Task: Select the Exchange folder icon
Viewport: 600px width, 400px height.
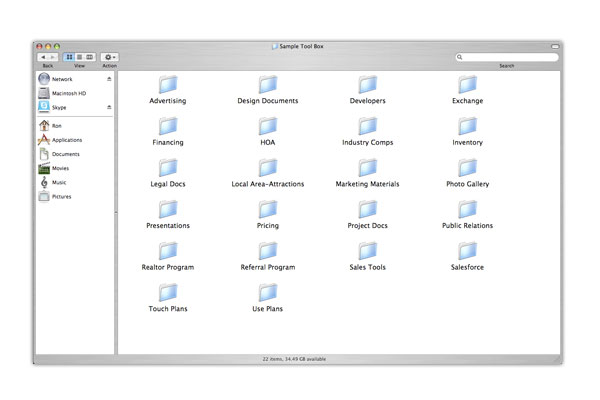Action: pos(467,85)
